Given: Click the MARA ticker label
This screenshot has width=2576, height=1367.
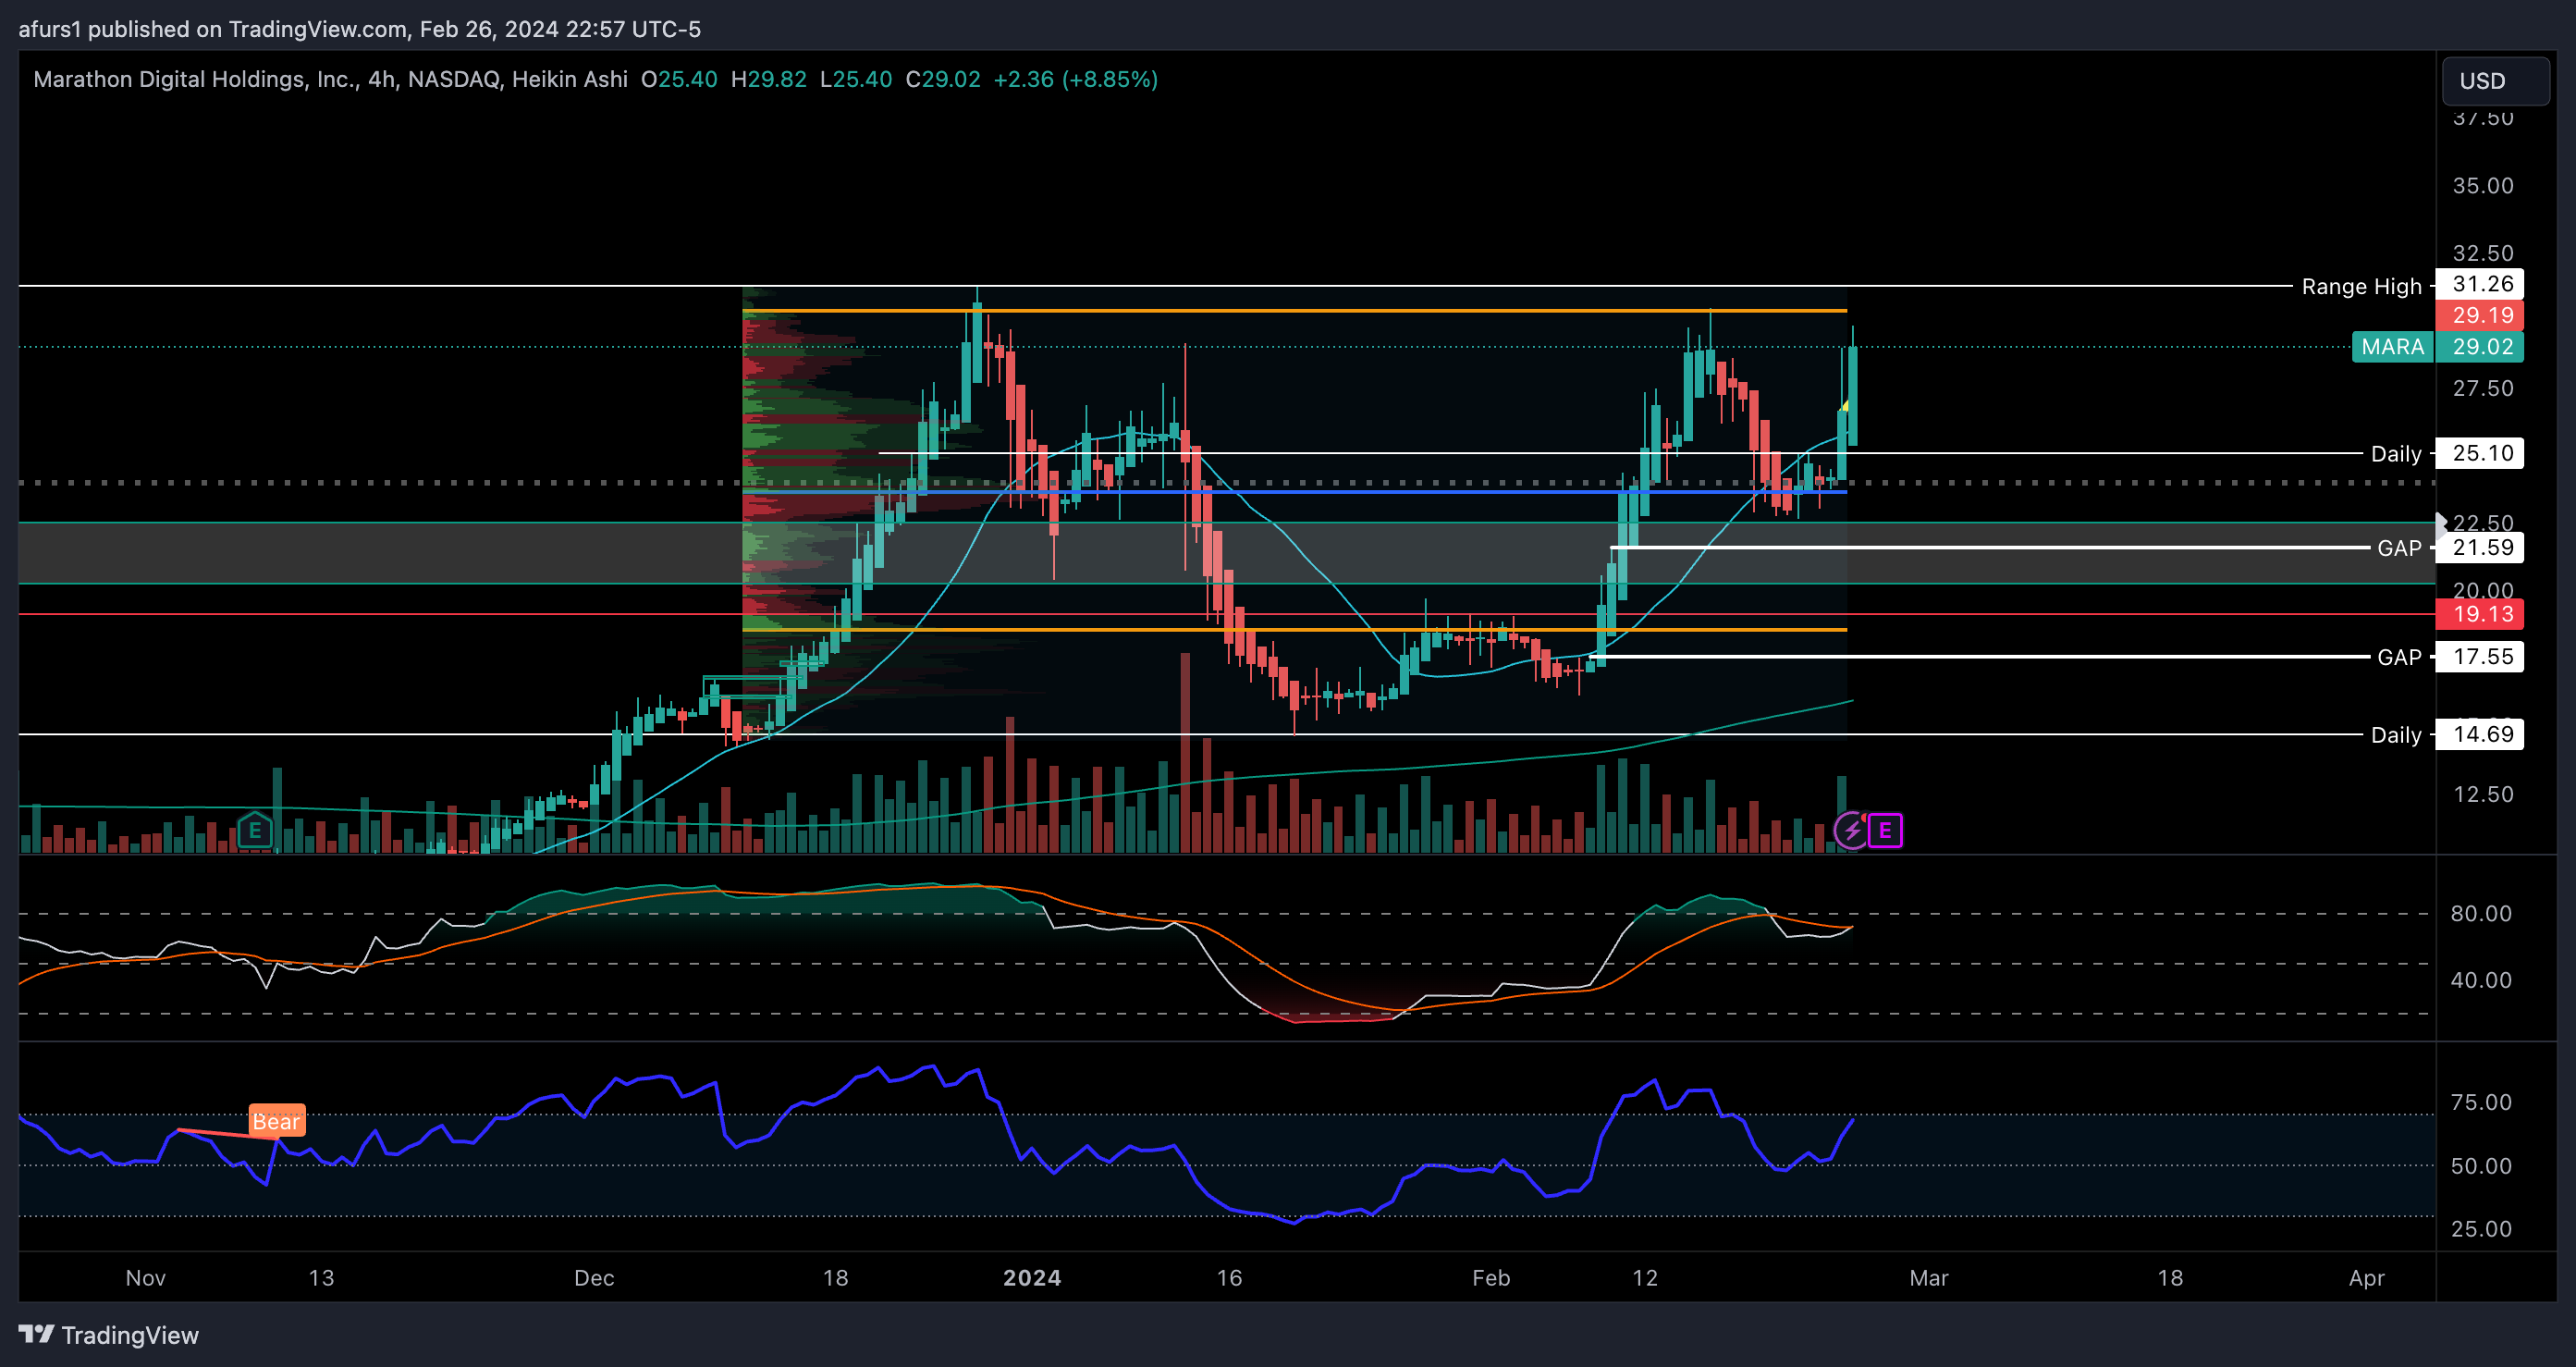Looking at the screenshot, I should pyautogui.click(x=2392, y=347).
